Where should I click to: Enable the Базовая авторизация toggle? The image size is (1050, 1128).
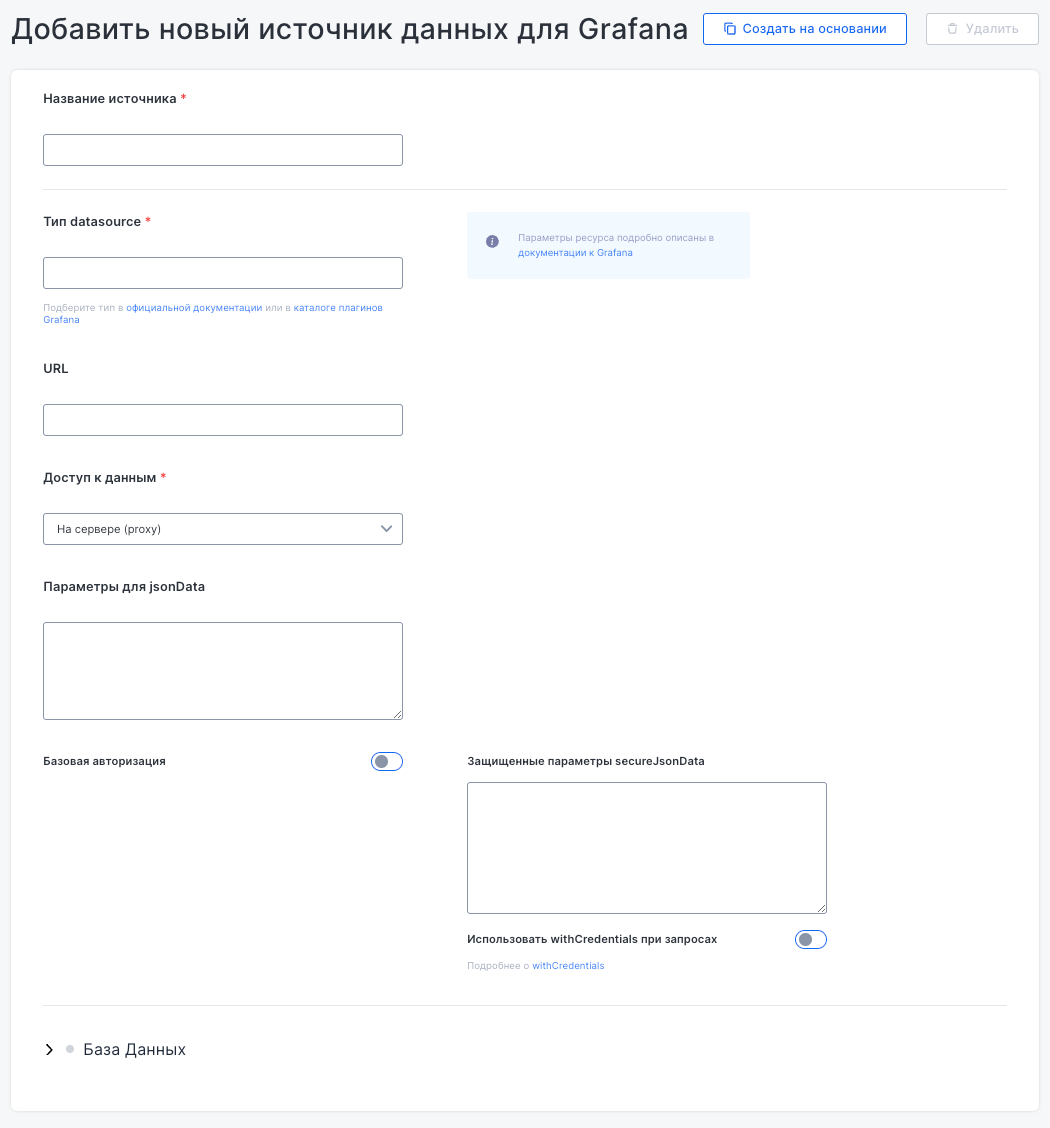[x=386, y=762]
